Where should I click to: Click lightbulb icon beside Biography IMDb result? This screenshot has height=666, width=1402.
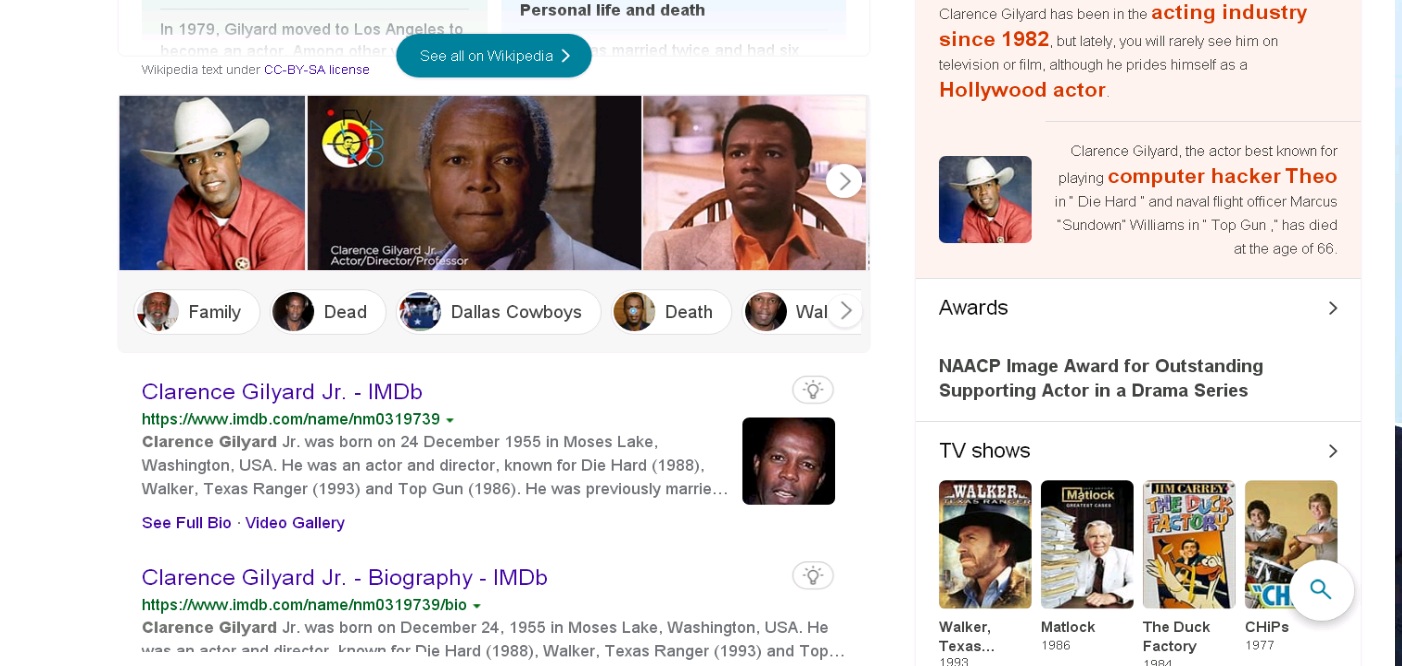813,576
